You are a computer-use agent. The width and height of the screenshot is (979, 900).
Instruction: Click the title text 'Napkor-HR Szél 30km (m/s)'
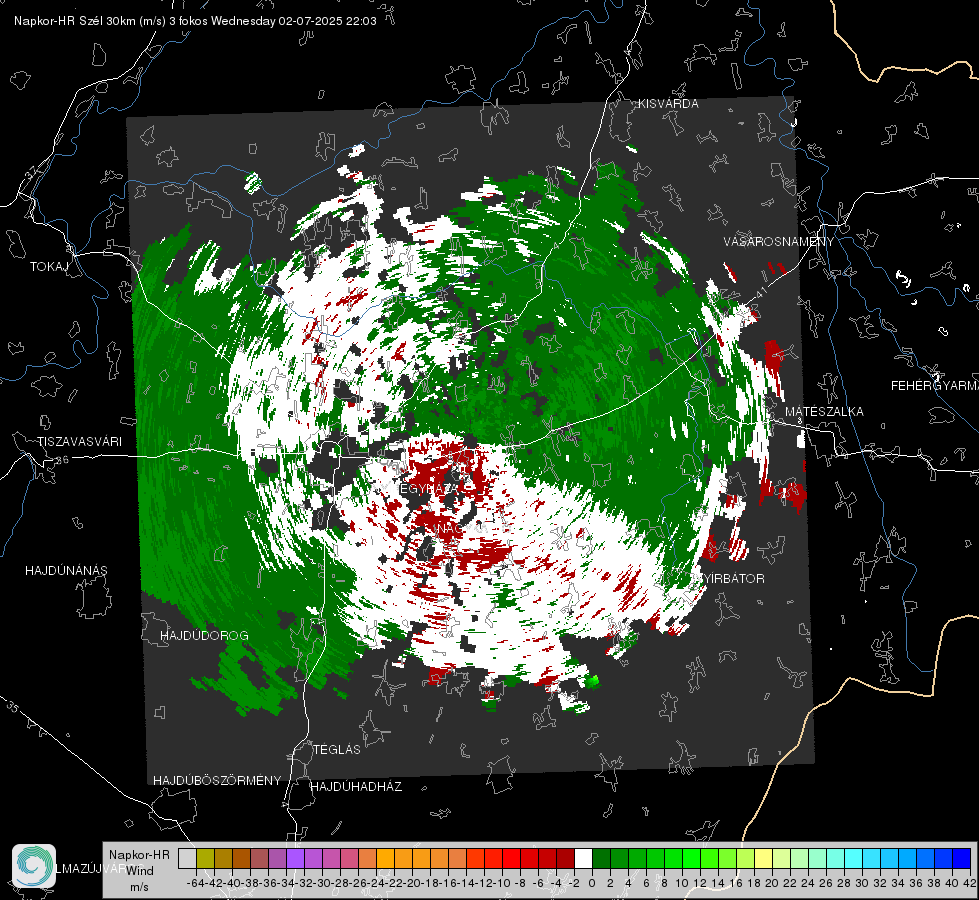pyautogui.click(x=90, y=21)
